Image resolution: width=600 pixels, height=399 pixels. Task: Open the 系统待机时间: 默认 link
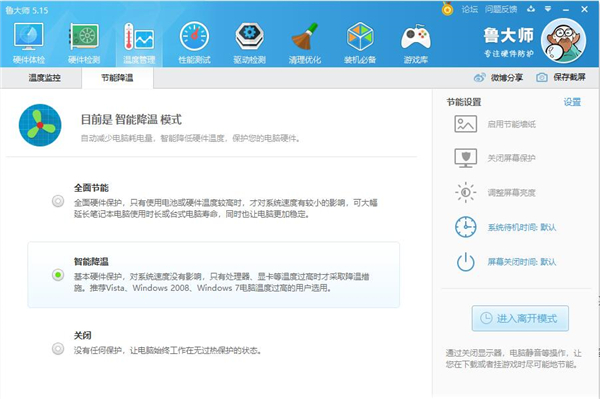coord(522,227)
